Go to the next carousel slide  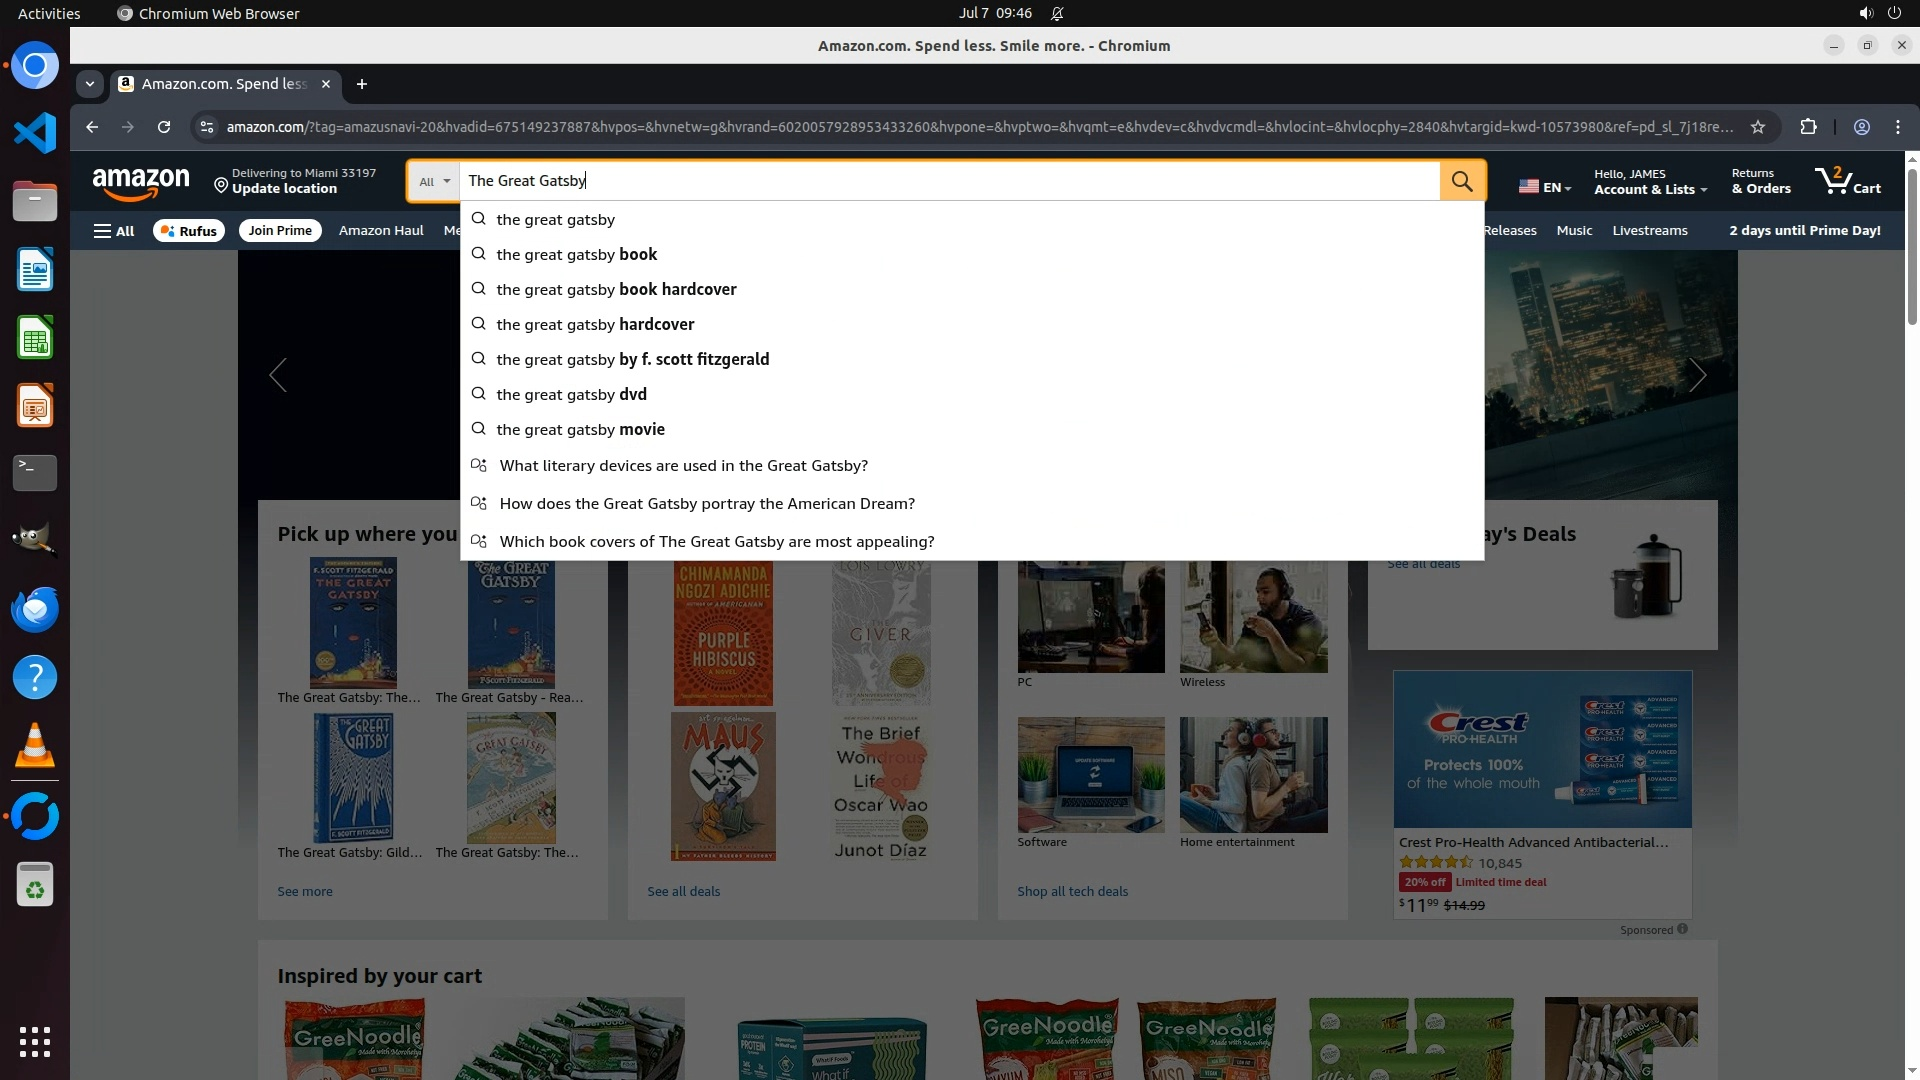click(1697, 375)
